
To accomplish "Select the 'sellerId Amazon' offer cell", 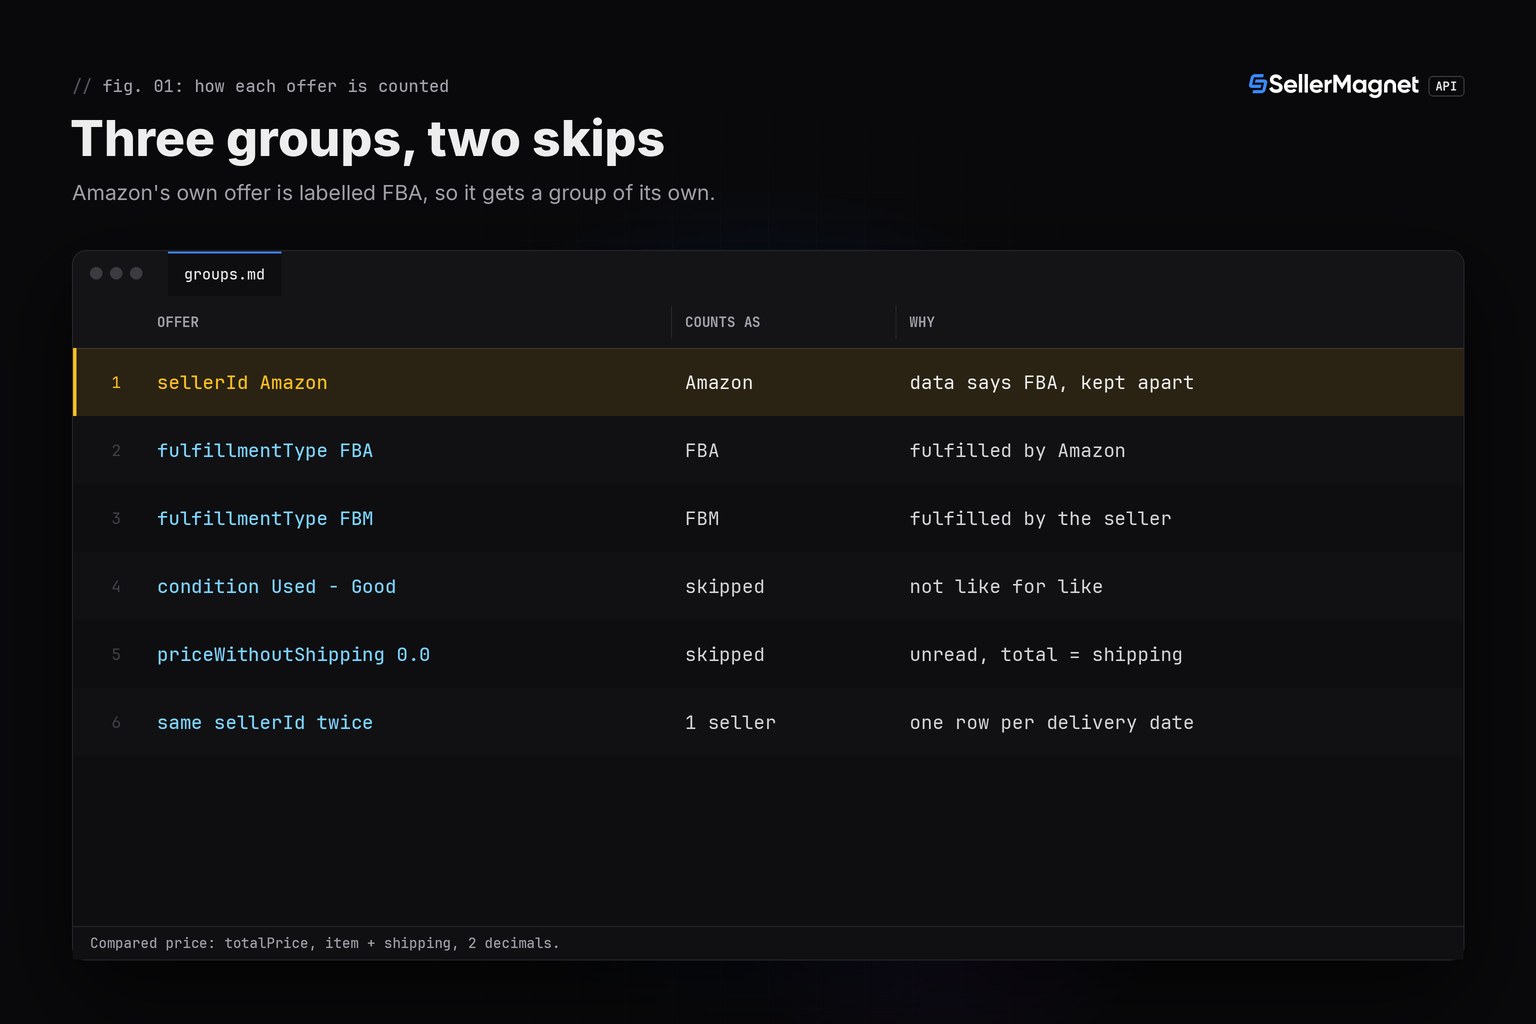I will 242,383.
